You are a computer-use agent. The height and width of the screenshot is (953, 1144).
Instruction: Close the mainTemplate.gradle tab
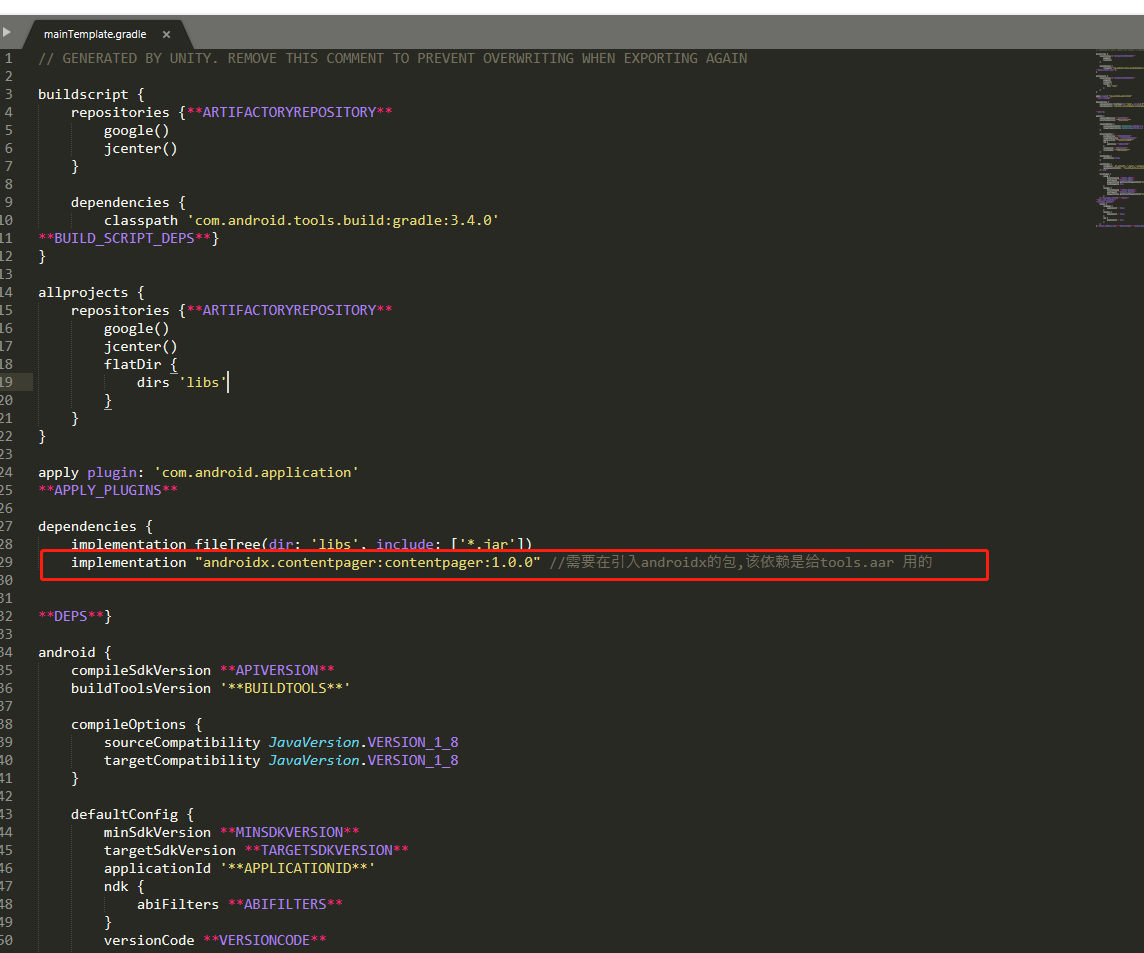pyautogui.click(x=166, y=34)
